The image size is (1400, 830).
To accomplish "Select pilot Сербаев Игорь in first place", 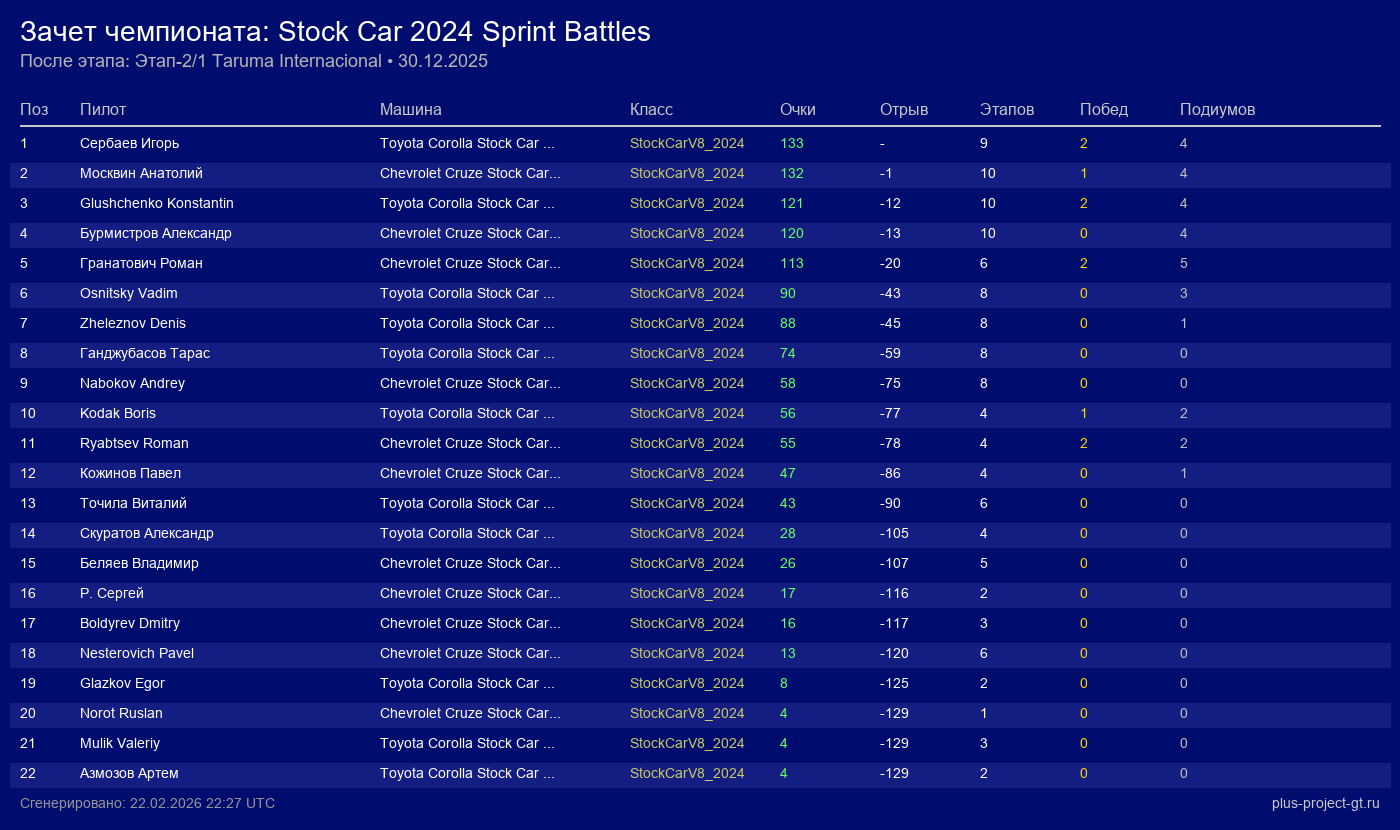I will point(129,143).
